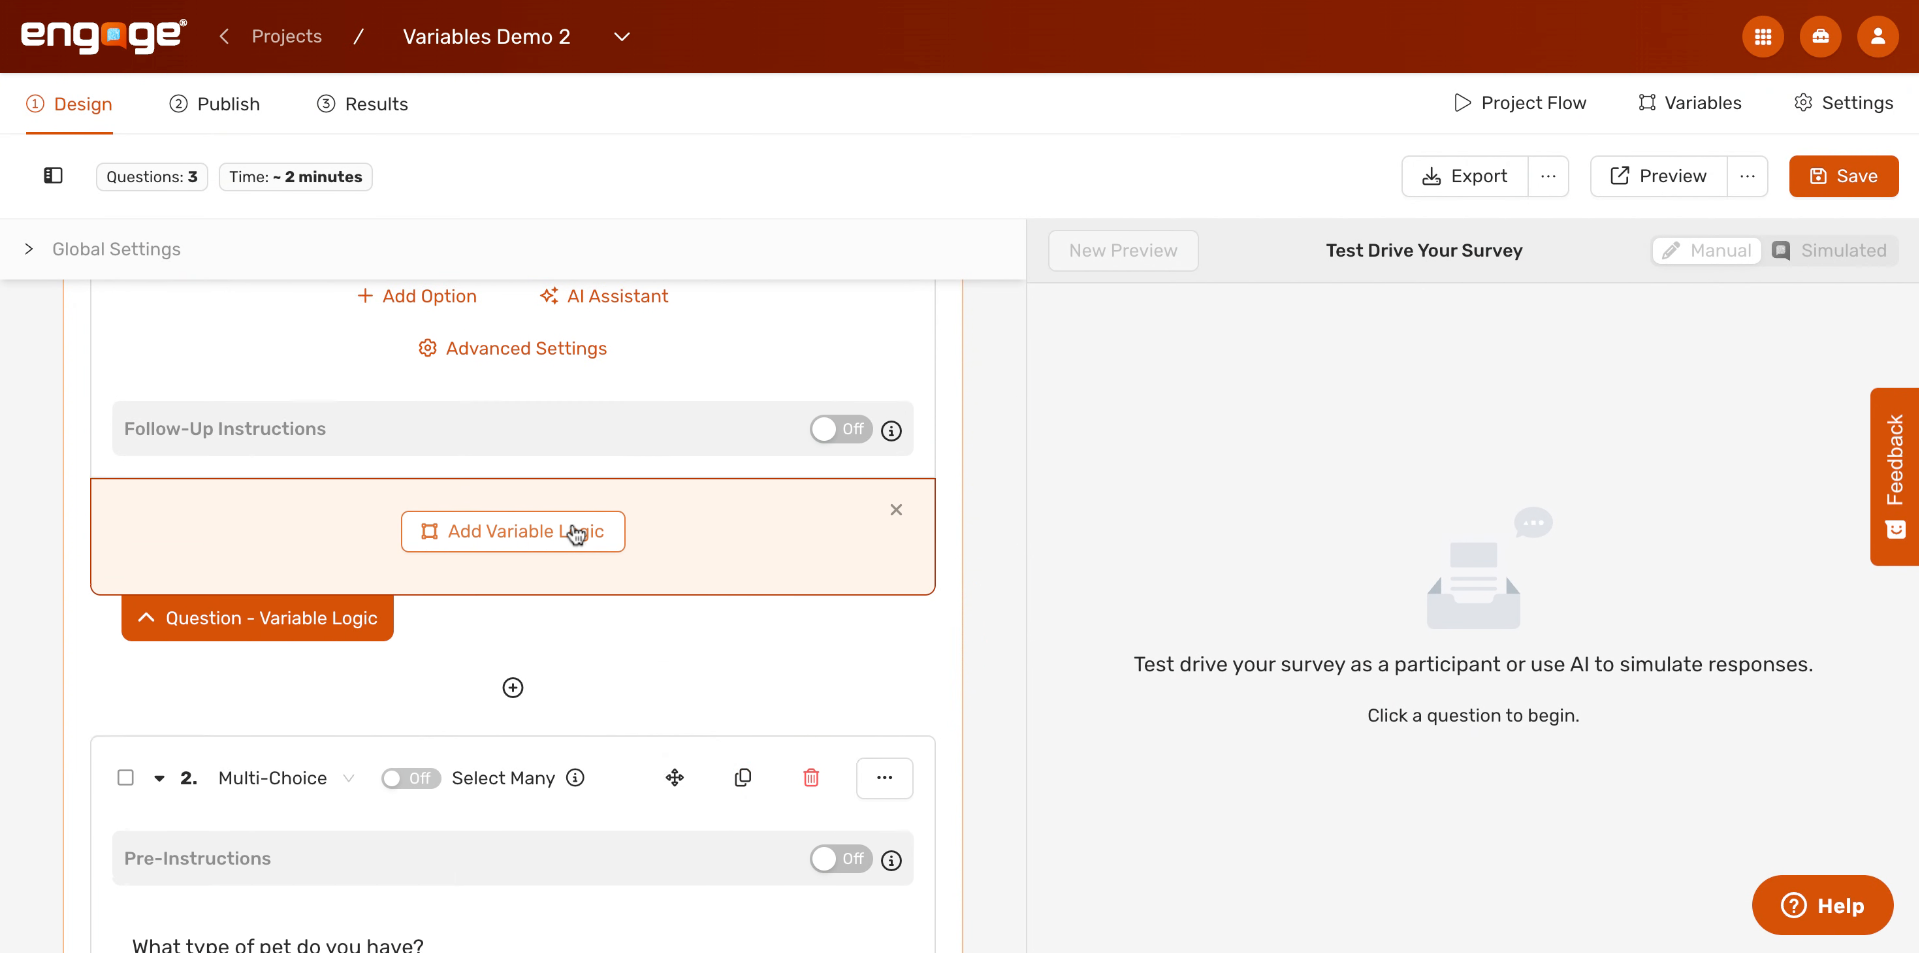
Task: Collapse question 2 with the triangle arrow
Action: (159, 778)
